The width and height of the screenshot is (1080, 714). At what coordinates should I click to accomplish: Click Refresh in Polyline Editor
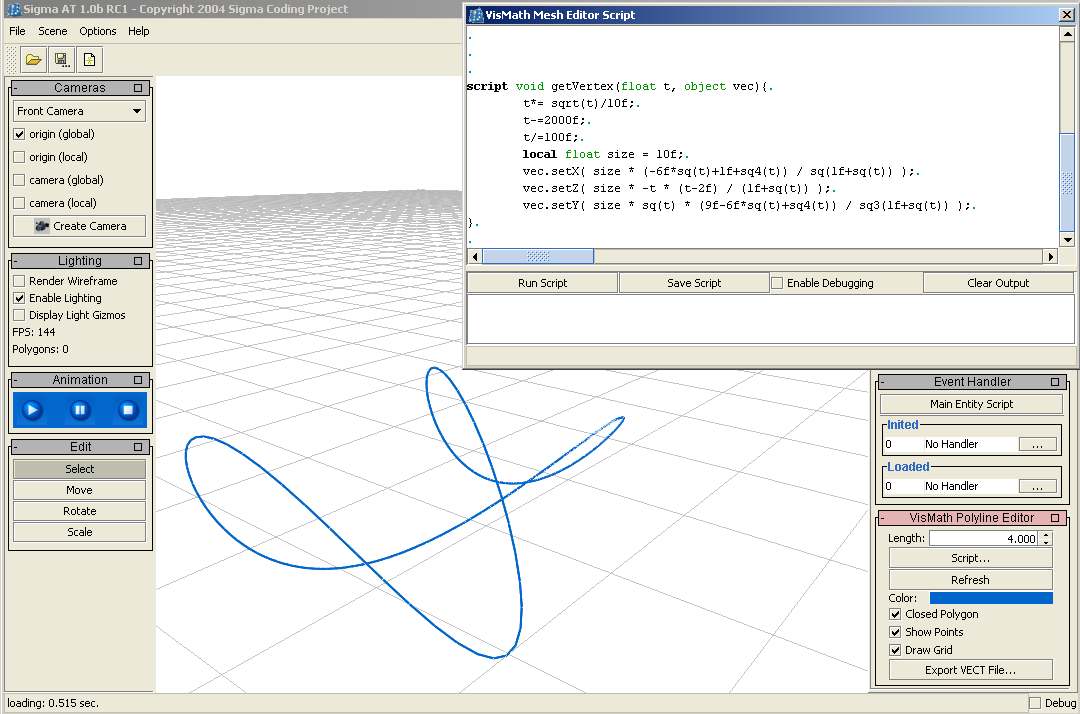tap(970, 580)
